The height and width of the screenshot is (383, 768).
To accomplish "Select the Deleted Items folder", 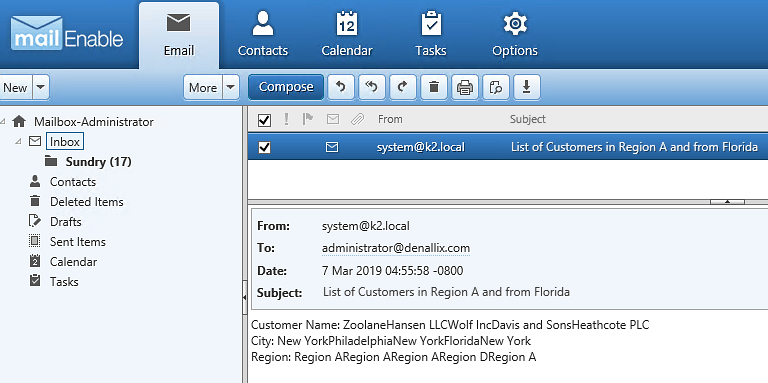I will pos(87,201).
